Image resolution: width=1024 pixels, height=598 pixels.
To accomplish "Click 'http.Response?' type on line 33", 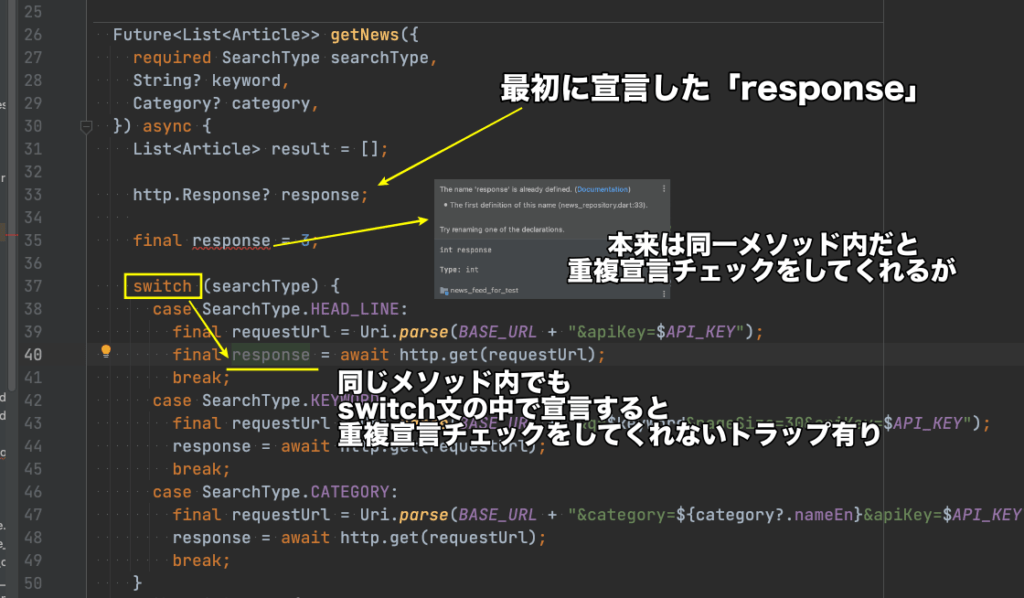I will click(202, 195).
